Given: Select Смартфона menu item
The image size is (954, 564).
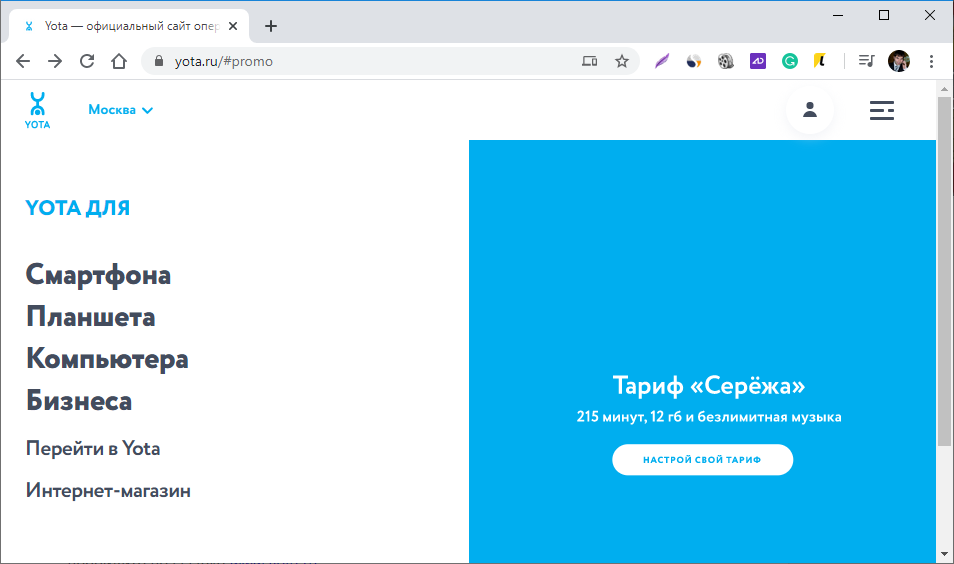Looking at the screenshot, I should point(98,275).
